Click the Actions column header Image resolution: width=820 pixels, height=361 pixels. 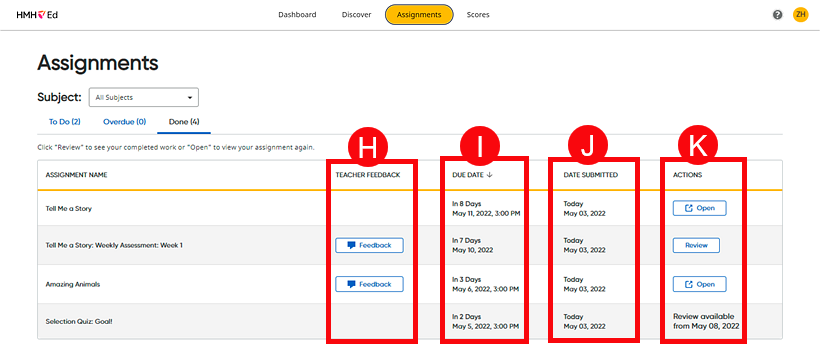[687, 175]
